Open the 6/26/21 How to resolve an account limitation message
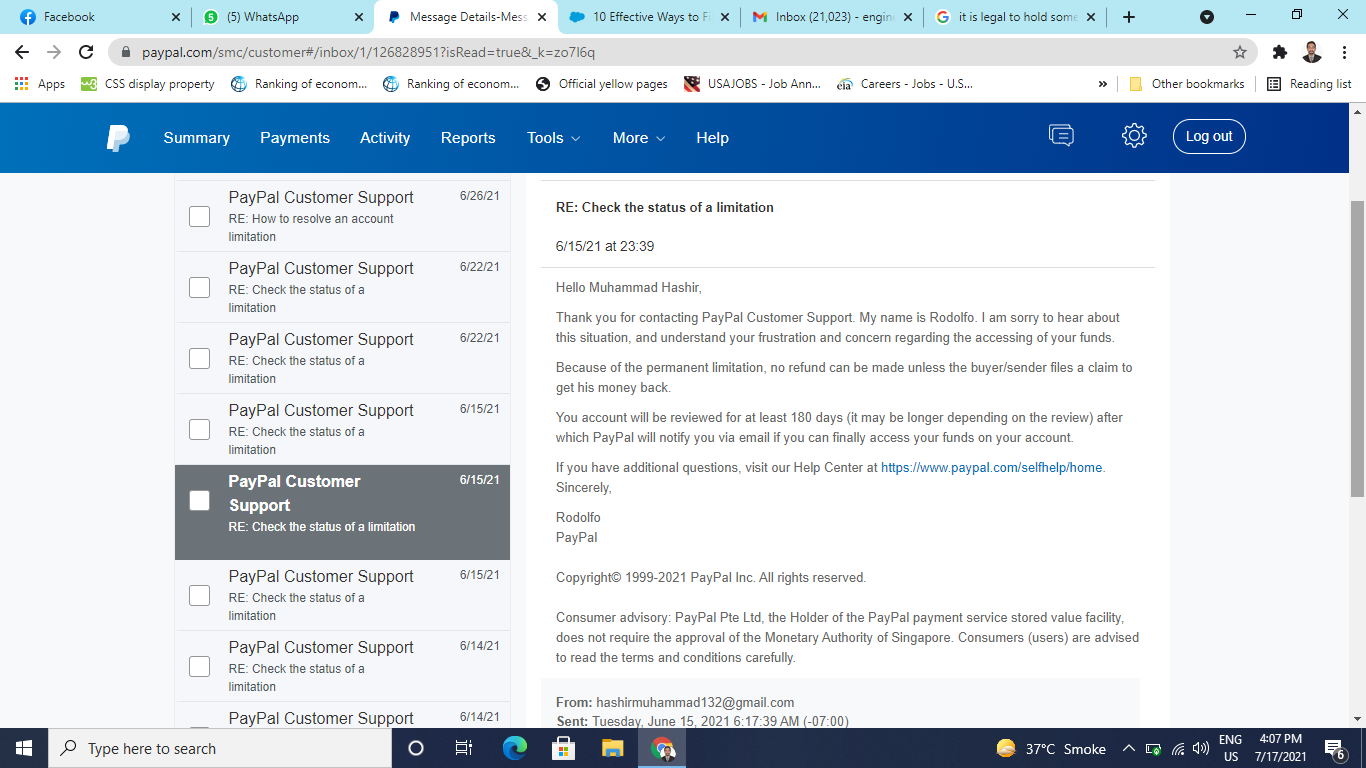The image size is (1366, 768). pos(342,216)
